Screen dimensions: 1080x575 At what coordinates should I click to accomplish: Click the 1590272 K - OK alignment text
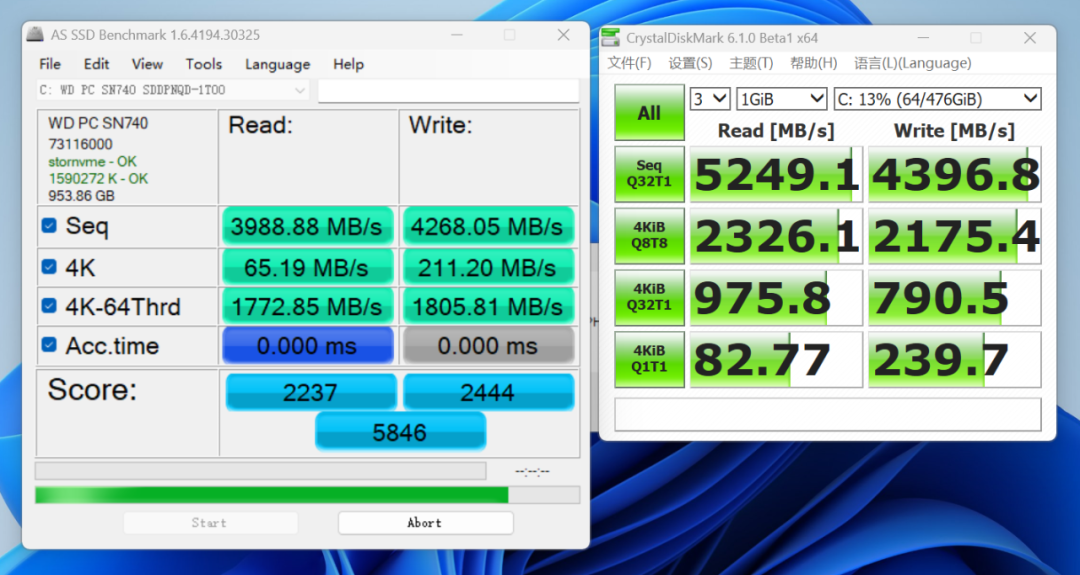pos(98,178)
